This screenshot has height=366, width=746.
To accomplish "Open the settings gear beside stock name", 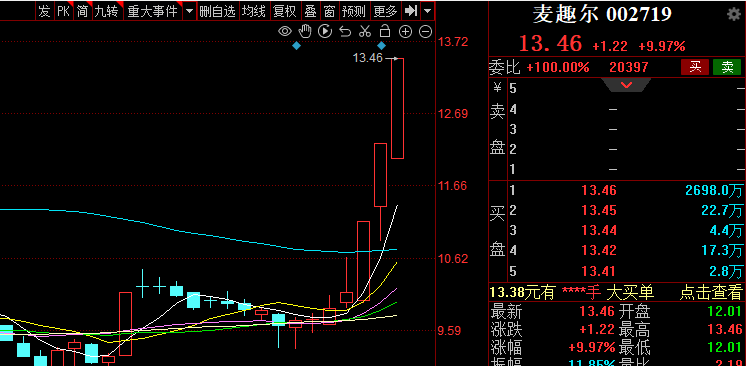I will pyautogui.click(x=734, y=14).
